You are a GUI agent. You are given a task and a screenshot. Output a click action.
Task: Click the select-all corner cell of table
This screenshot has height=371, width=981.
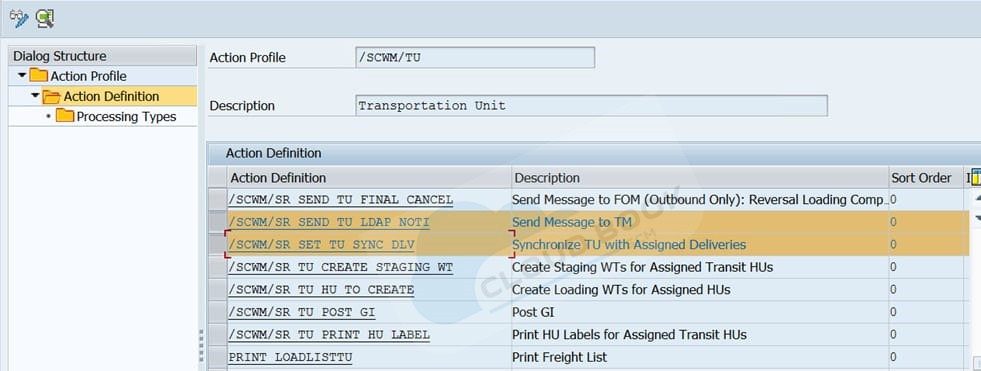point(217,178)
